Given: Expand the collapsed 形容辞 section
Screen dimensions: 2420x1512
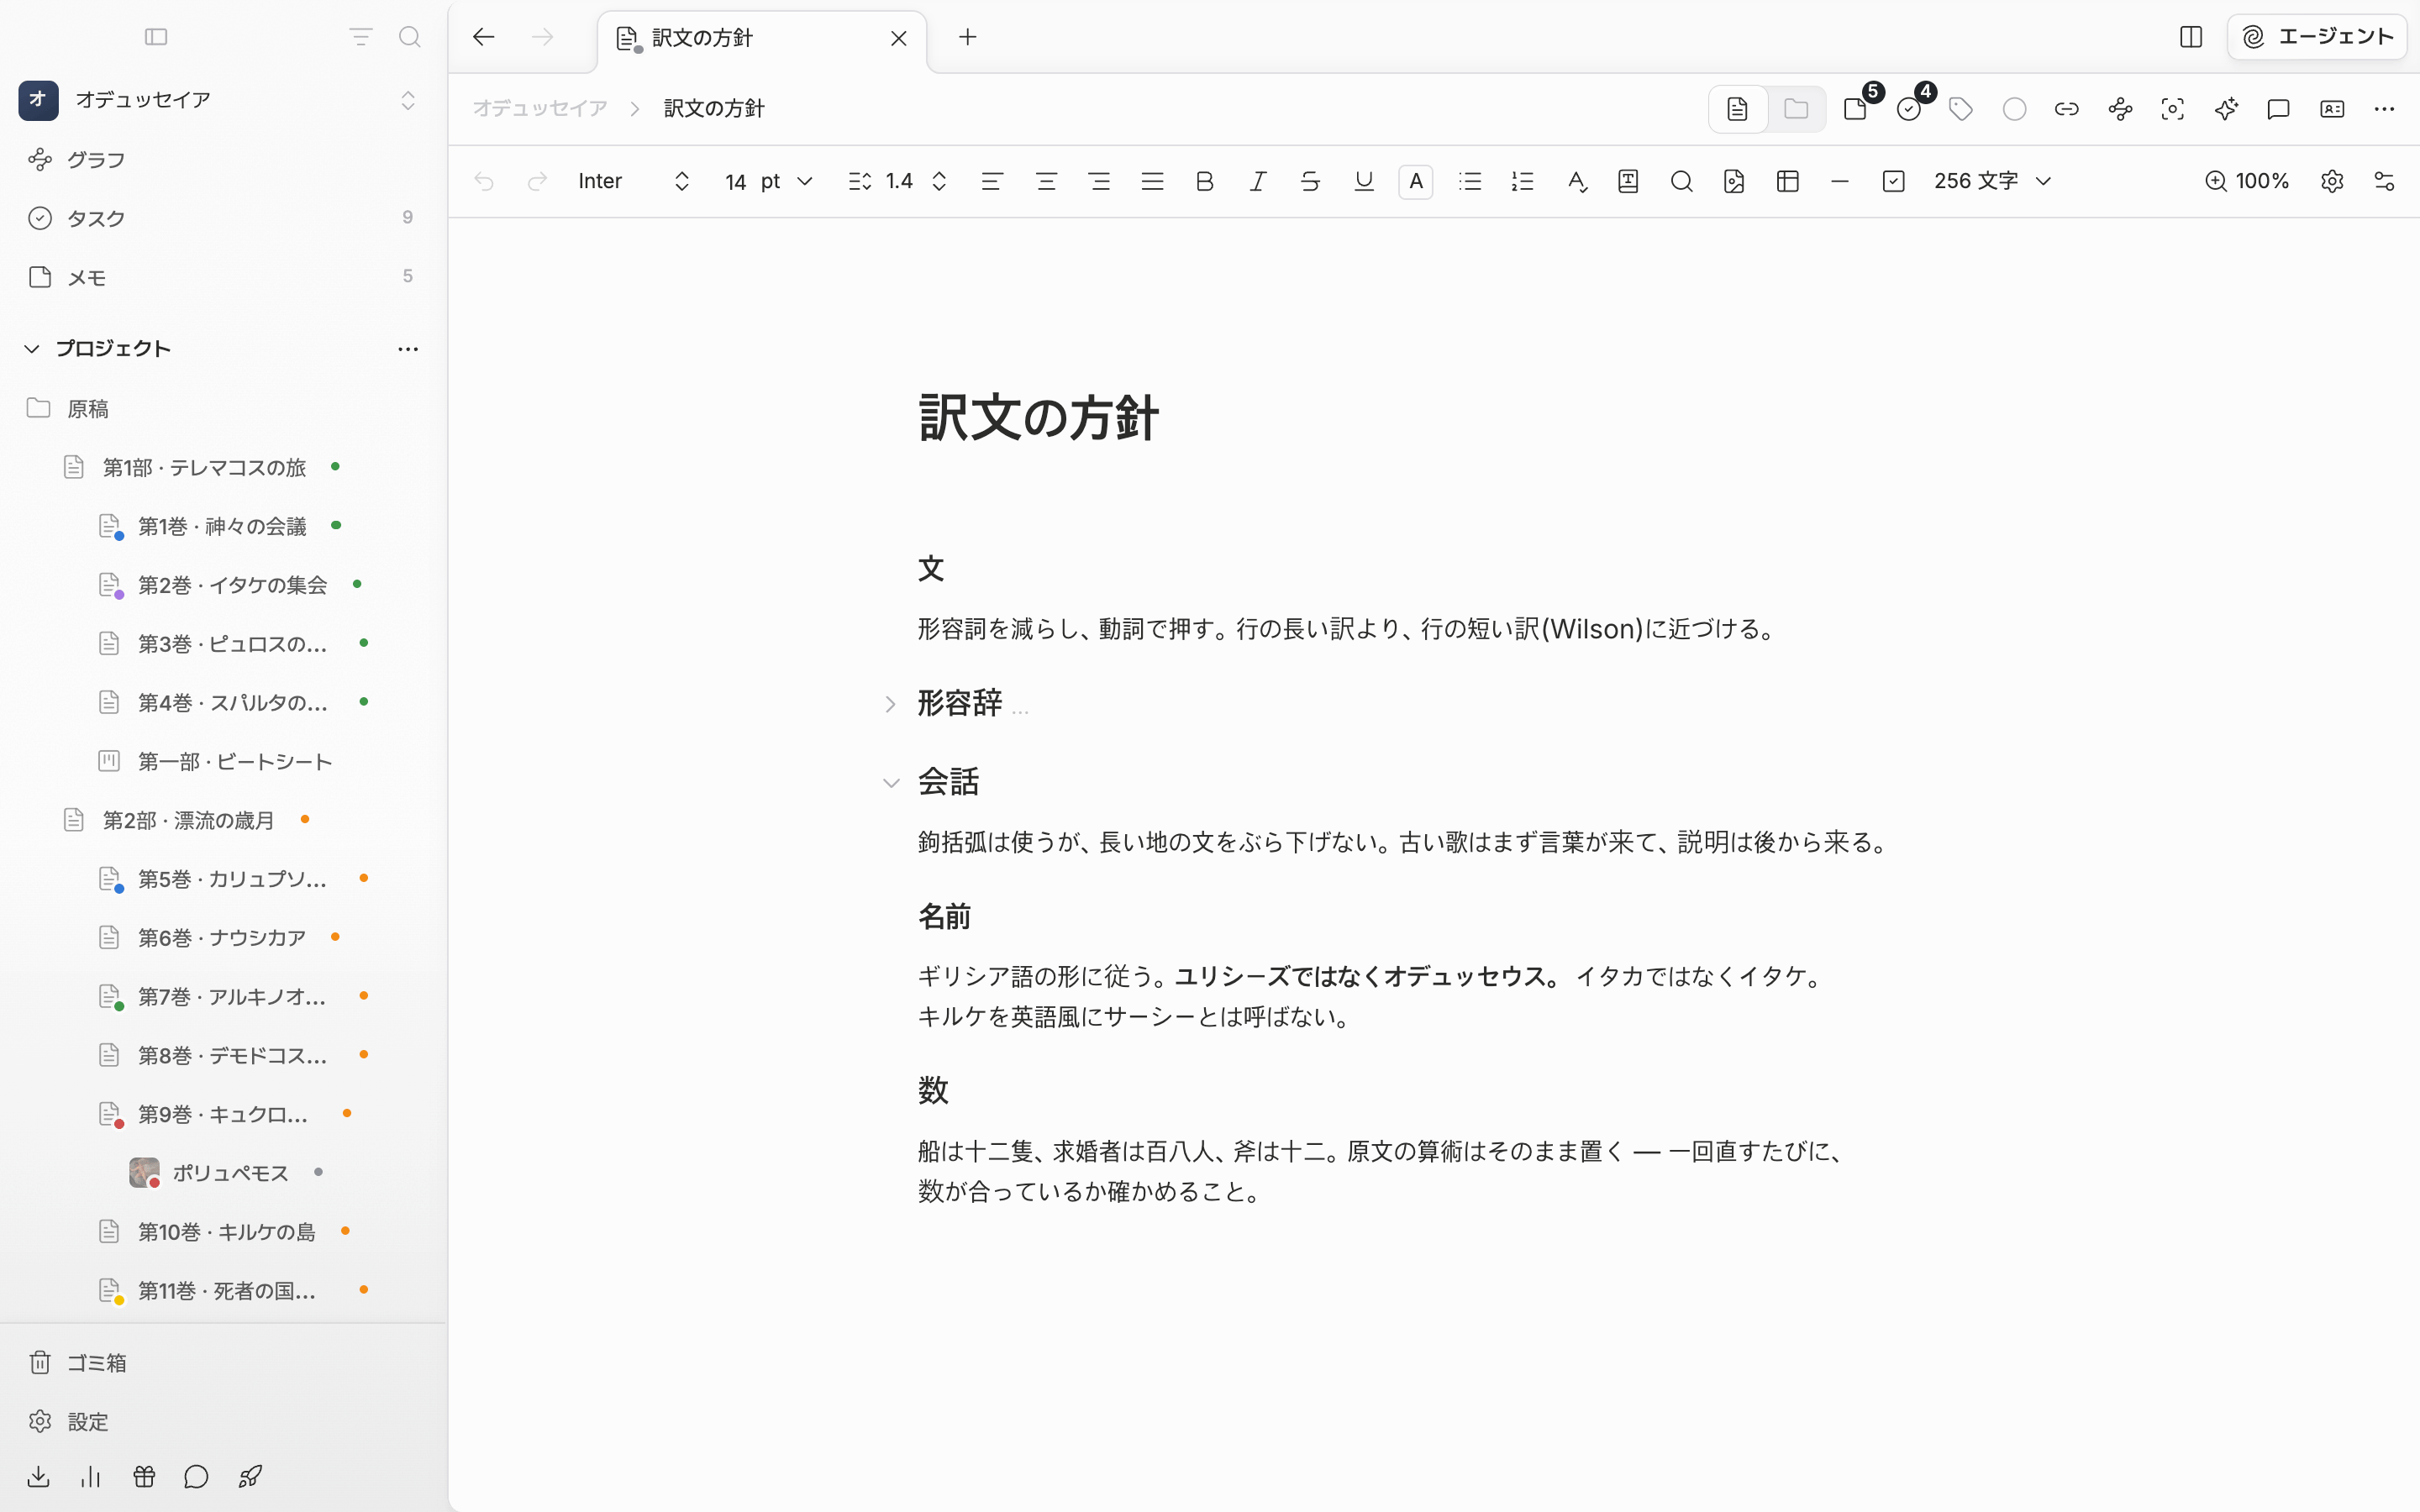Looking at the screenshot, I should 890,704.
